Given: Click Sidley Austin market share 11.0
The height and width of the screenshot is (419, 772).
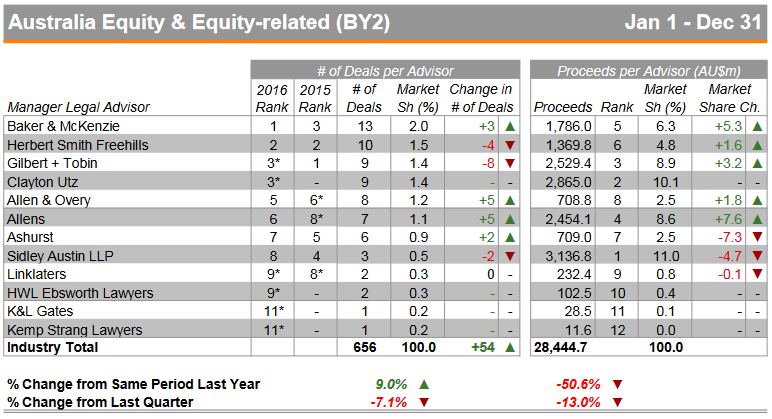Looking at the screenshot, I should [x=666, y=256].
